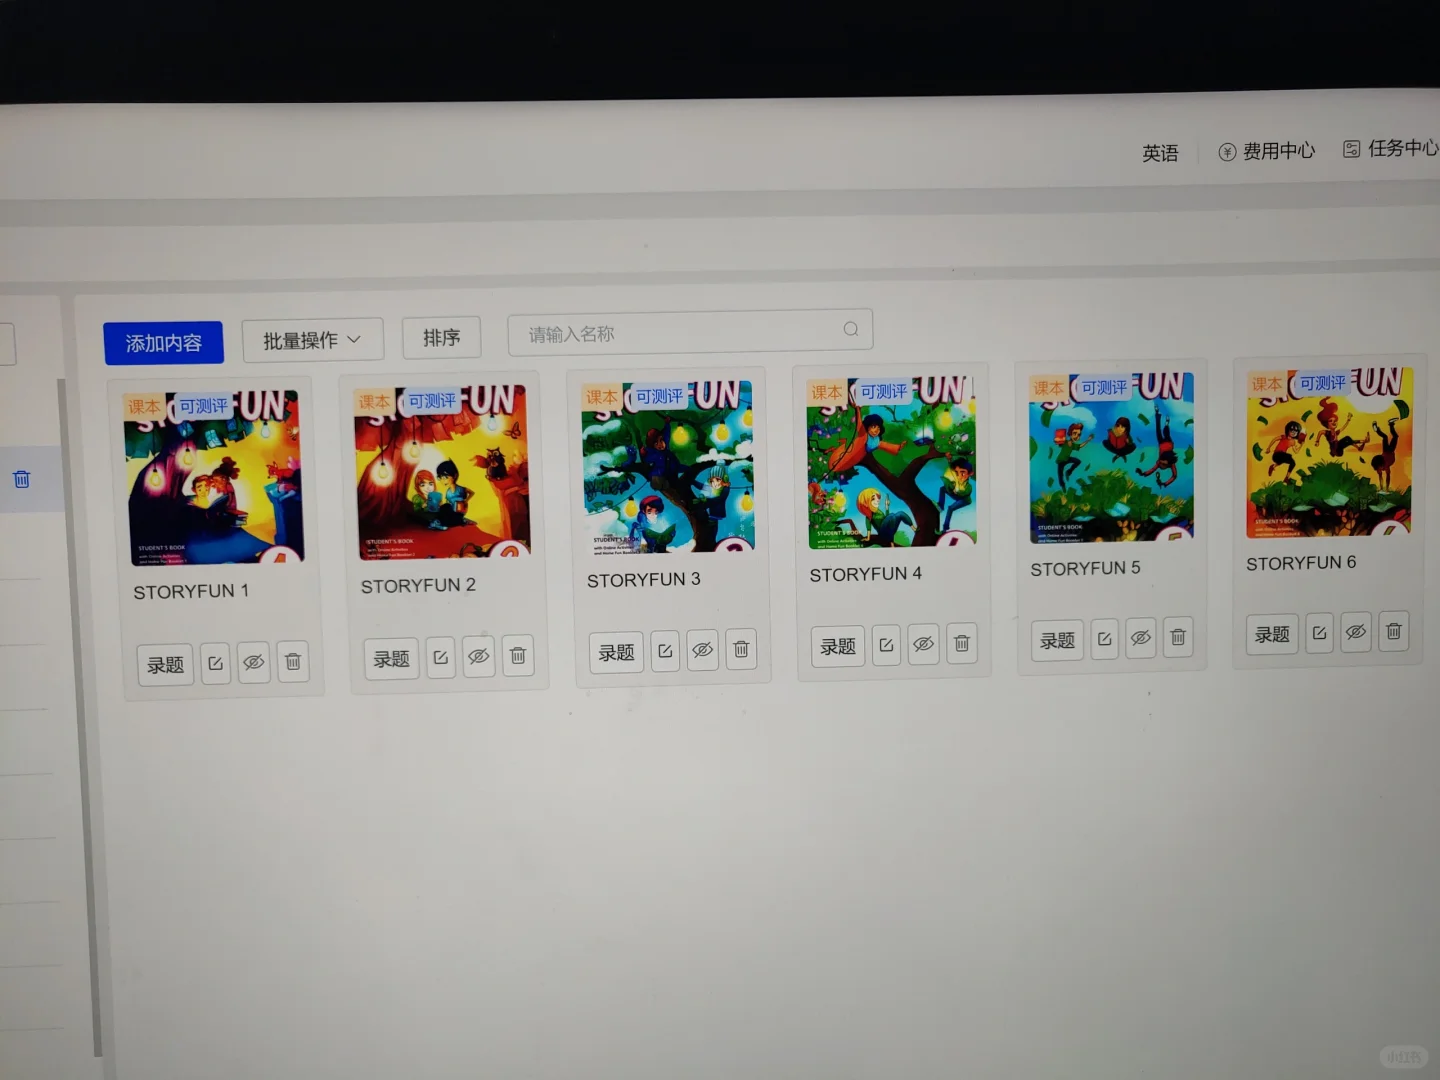
Task: Select the 英语 menu item
Action: (x=1160, y=153)
